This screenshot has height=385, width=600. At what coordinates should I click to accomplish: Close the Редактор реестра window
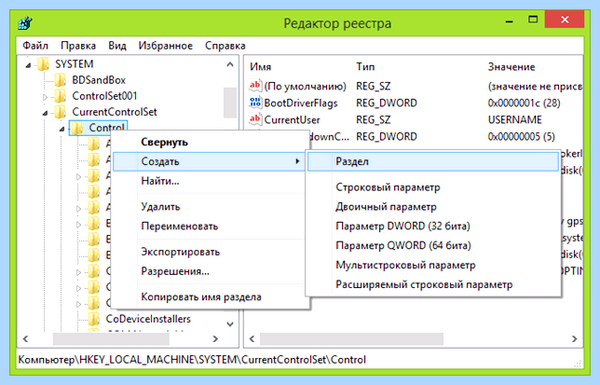[x=565, y=20]
